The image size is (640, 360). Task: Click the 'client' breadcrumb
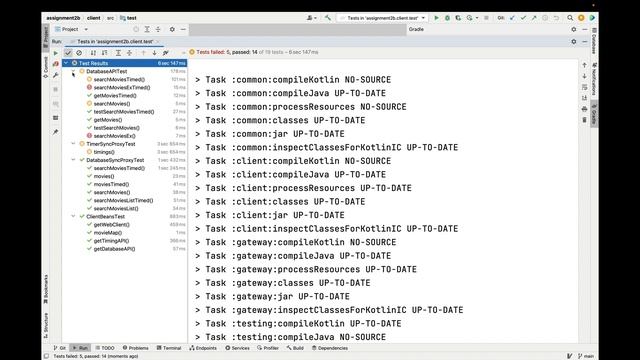pos(93,18)
